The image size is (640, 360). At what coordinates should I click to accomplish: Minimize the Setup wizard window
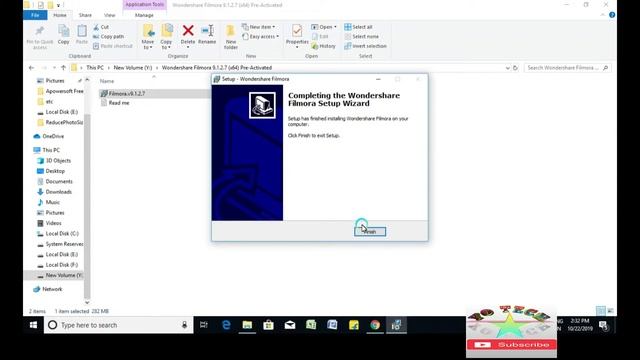click(378, 79)
